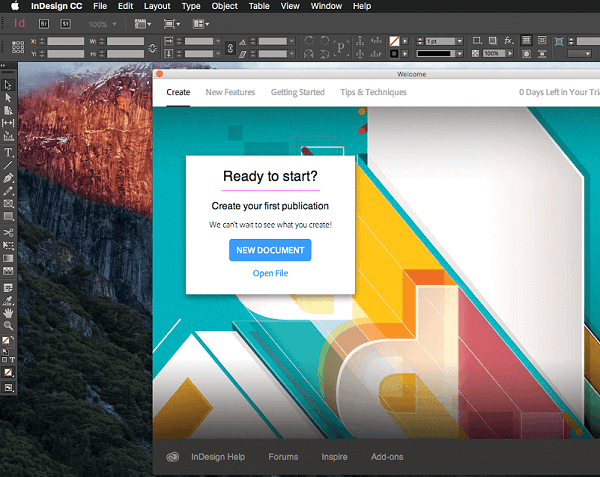The image size is (600, 477).
Task: Select the Gradient Feather tool
Action: point(8,271)
